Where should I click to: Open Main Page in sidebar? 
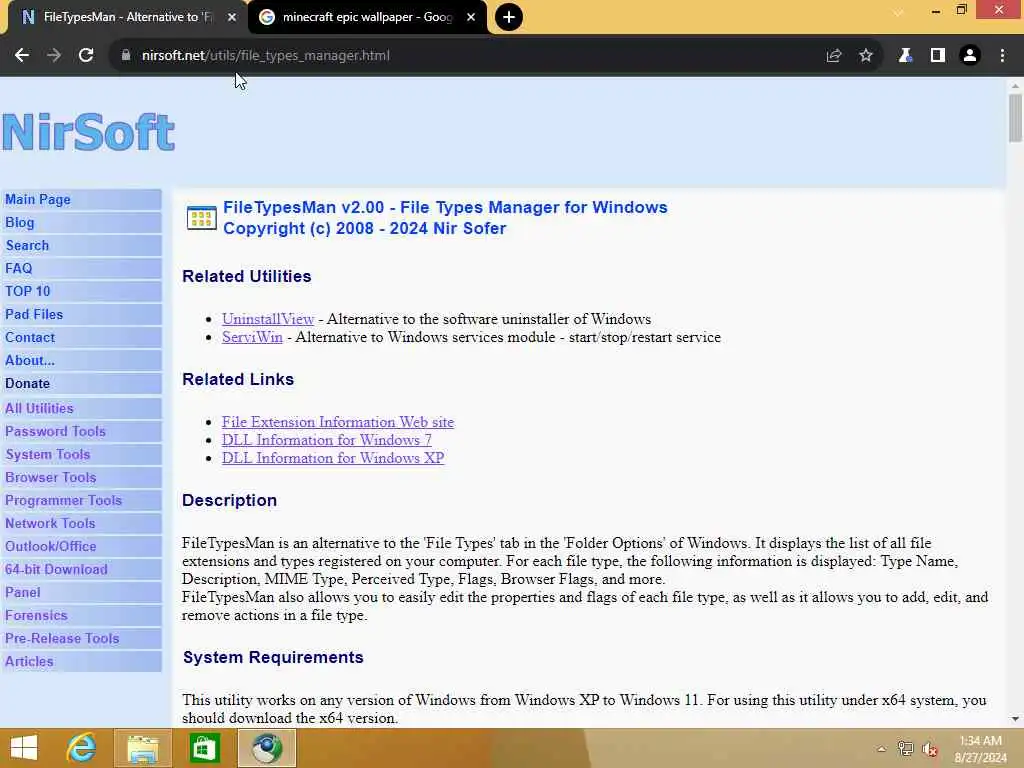coord(82,200)
